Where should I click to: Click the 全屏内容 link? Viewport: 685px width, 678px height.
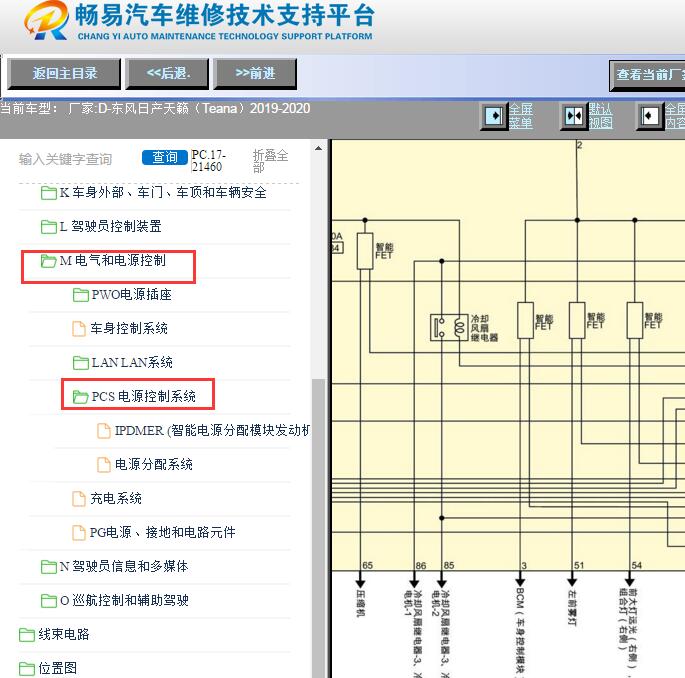[x=675, y=116]
